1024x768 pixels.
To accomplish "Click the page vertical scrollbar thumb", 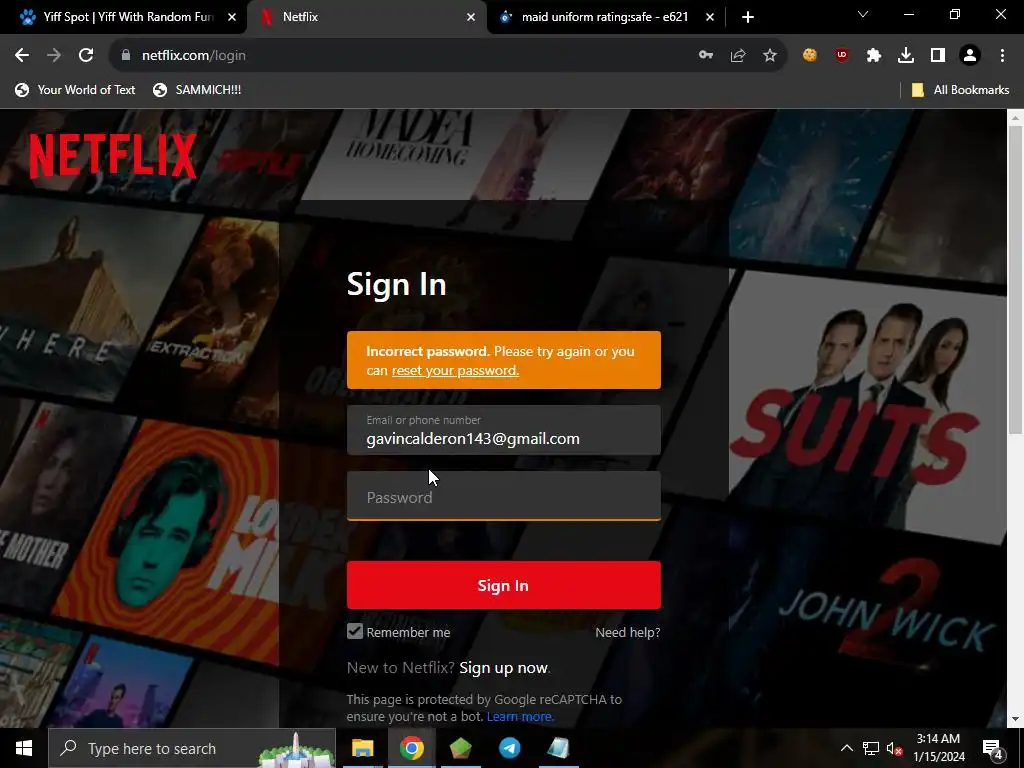I will pyautogui.click(x=1015, y=280).
